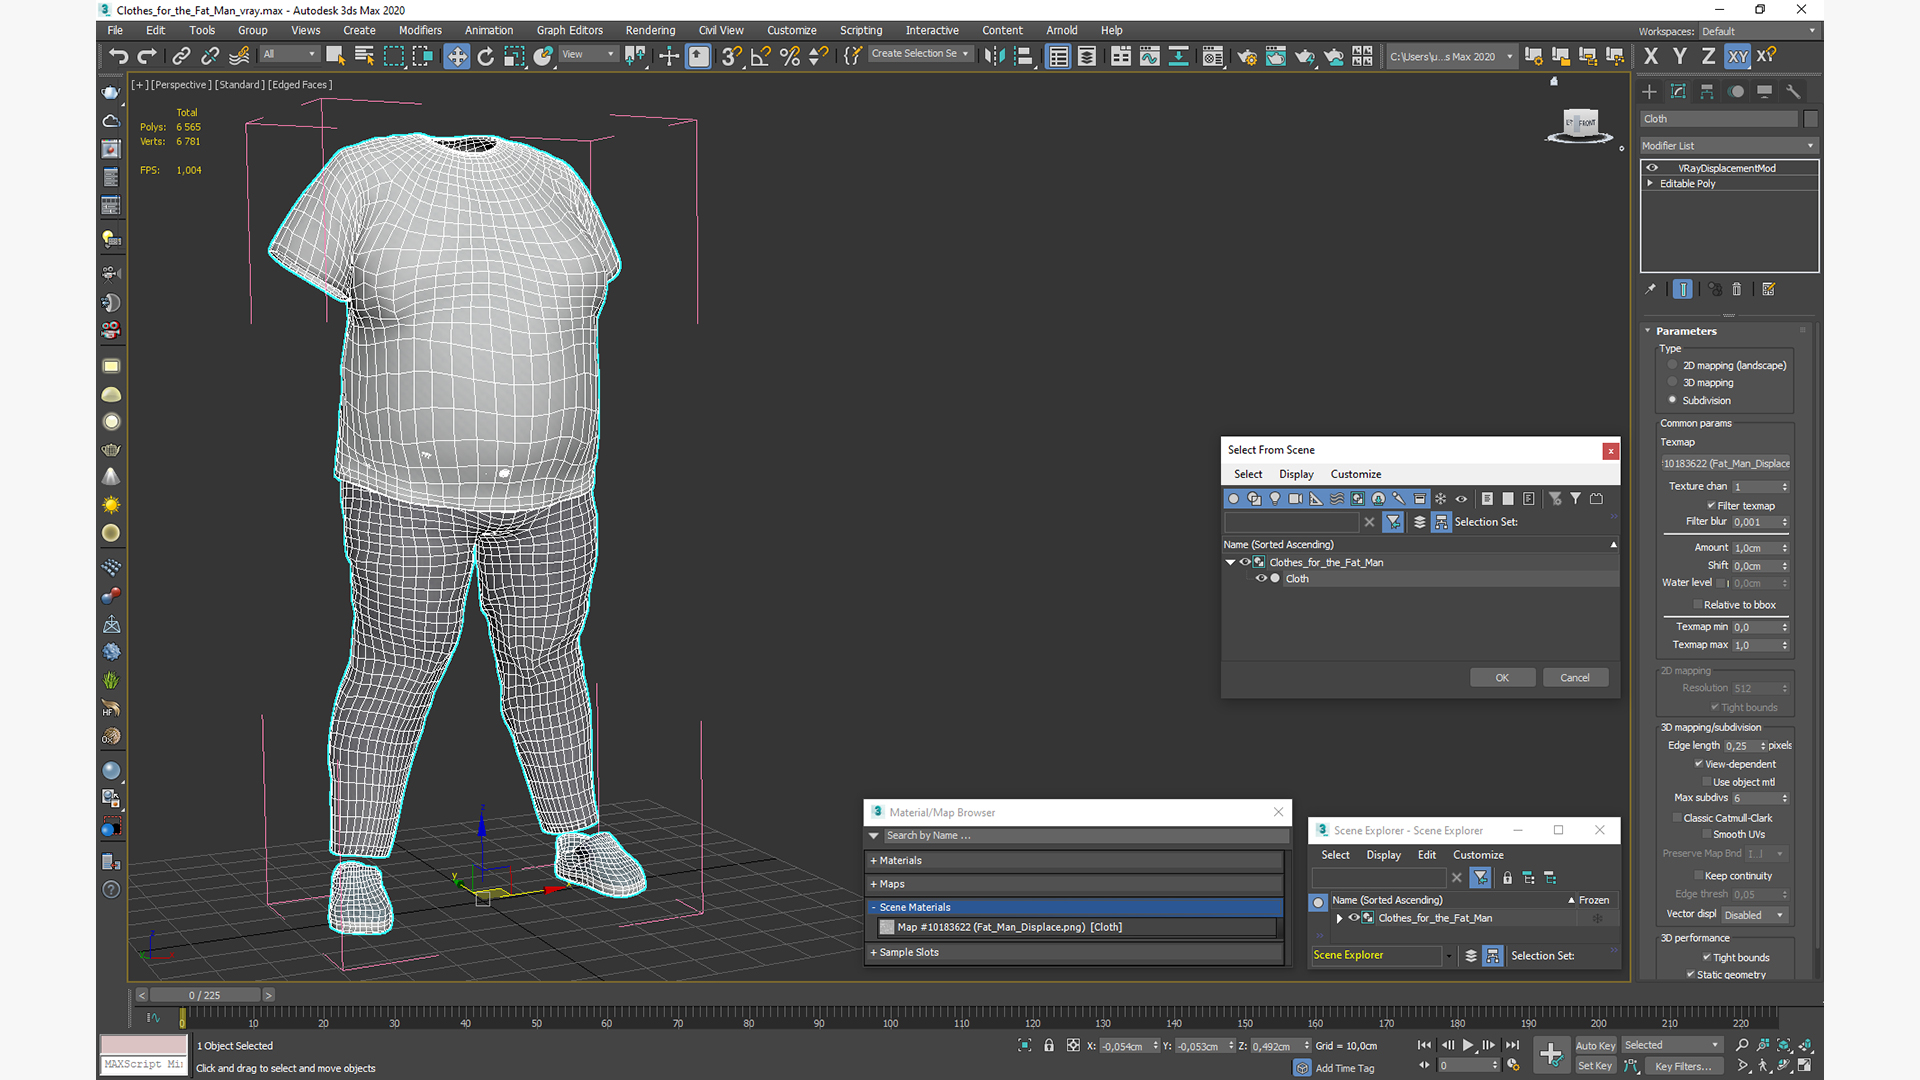
Task: Click Cancel in Select From Scene
Action: 1575,678
